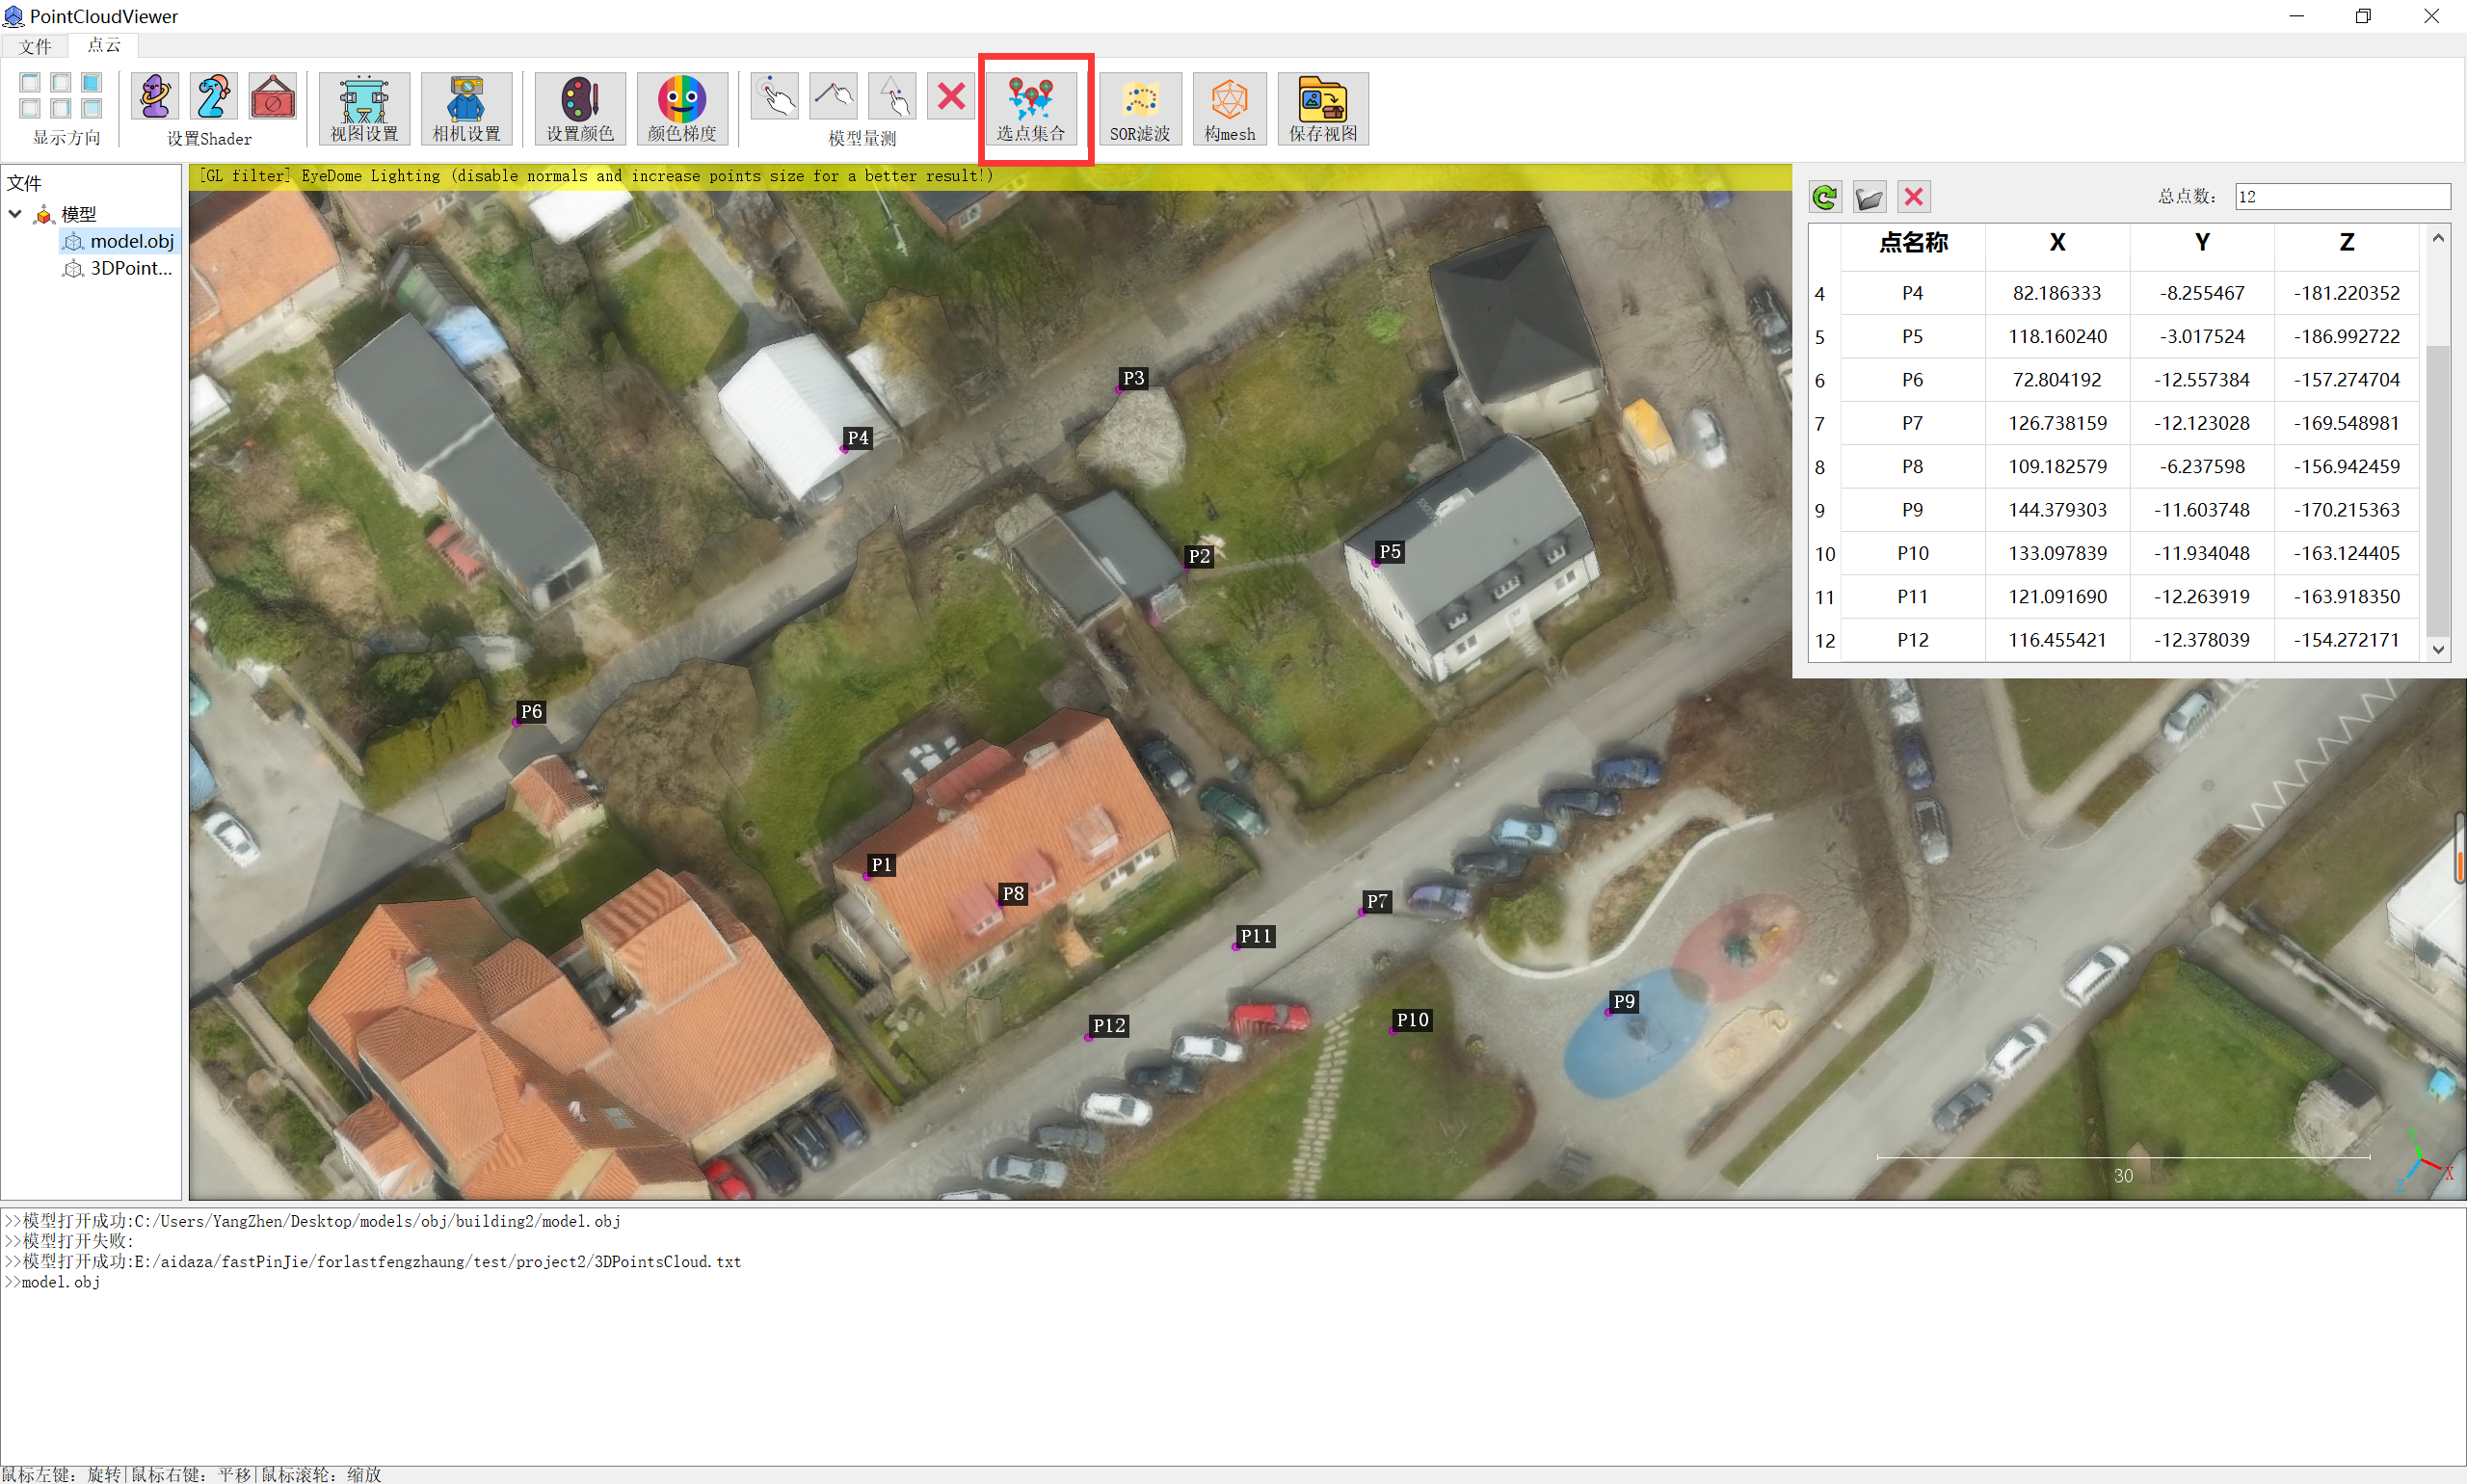Screen dimensions: 2467x1484
Task: Pick the triangle angle measurement tool
Action: [x=893, y=97]
